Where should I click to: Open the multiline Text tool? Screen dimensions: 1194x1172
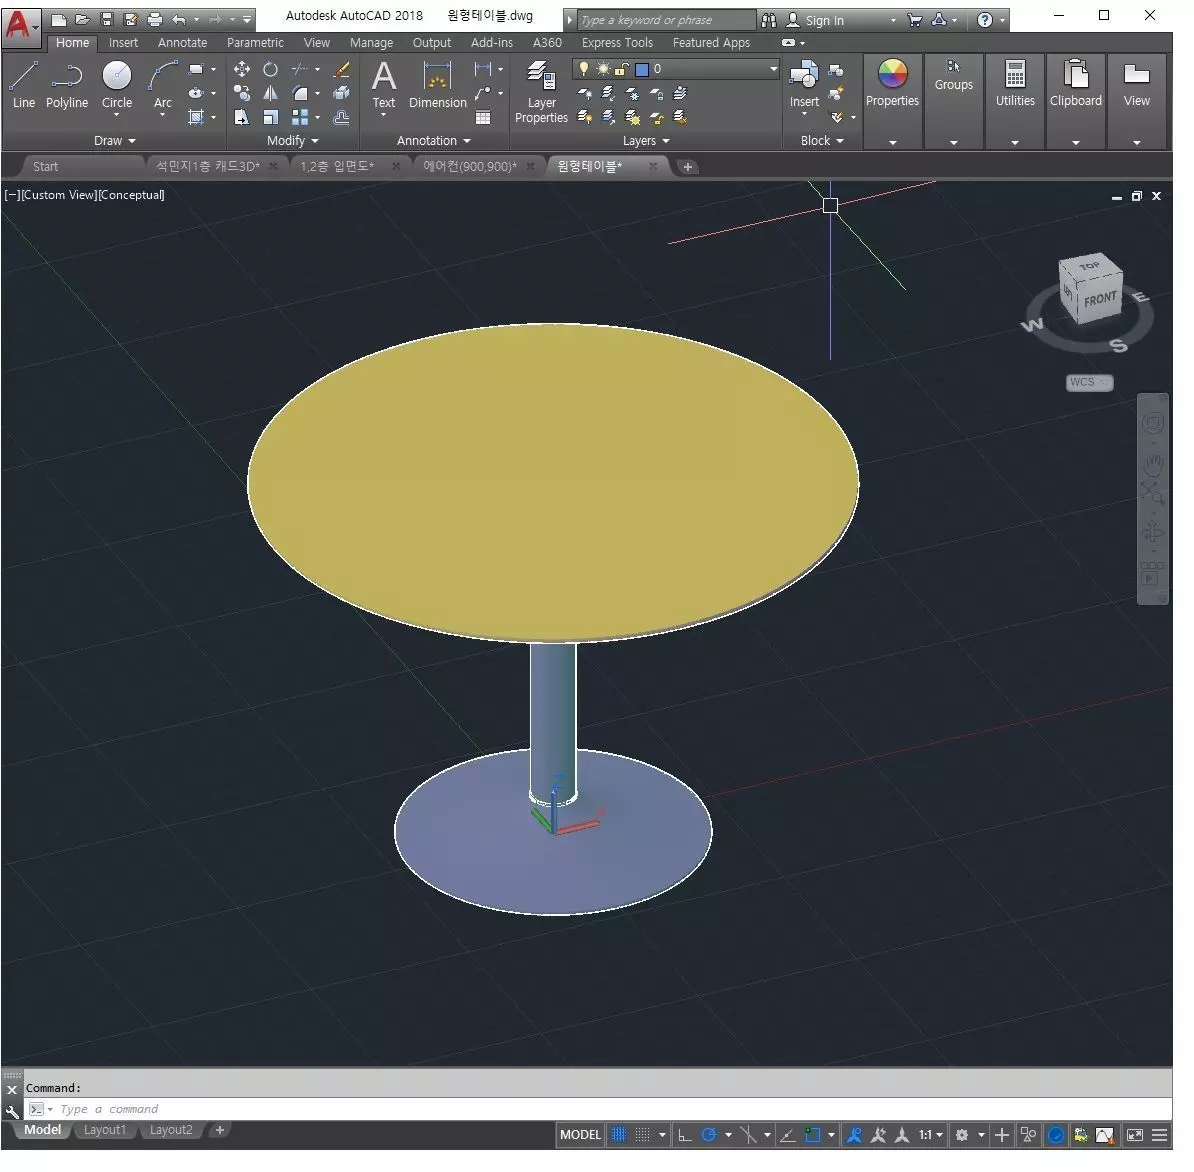click(384, 84)
